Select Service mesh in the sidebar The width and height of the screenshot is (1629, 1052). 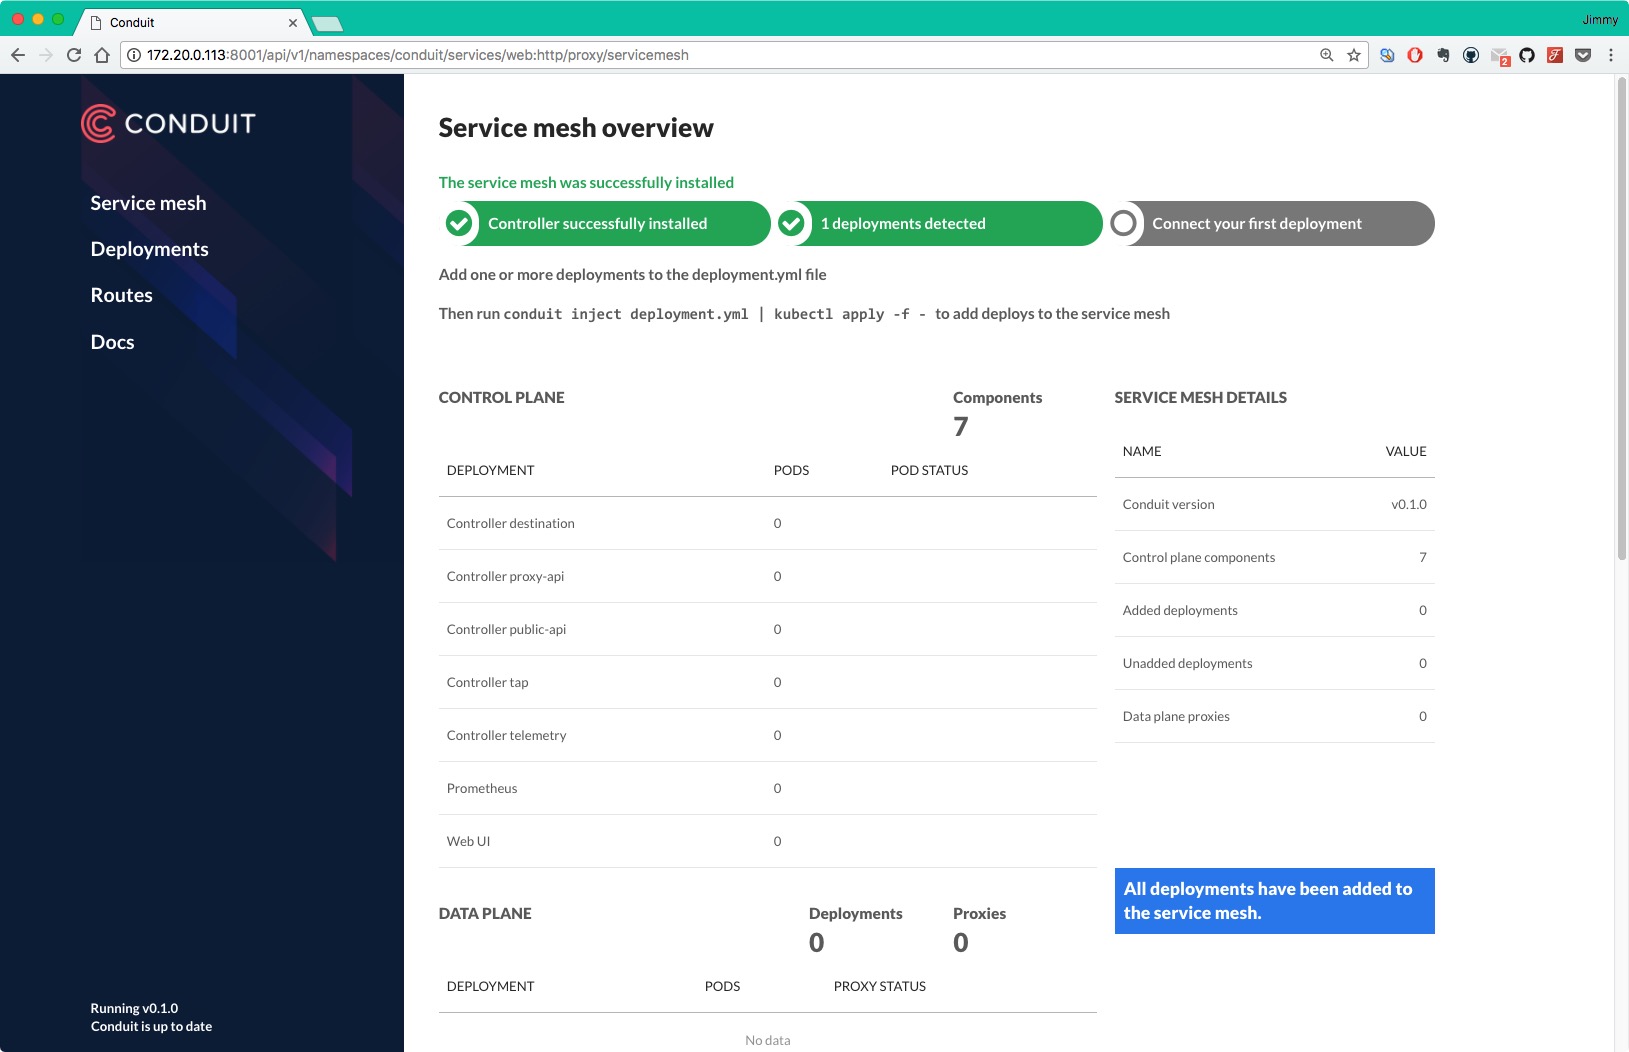tap(148, 203)
